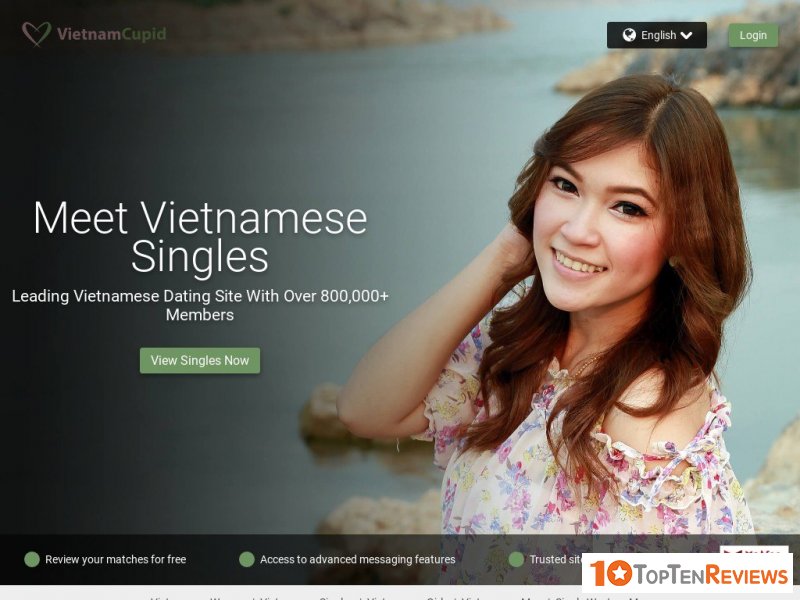Click the Trusted site text
Image resolution: width=800 pixels, height=600 pixels.
pos(556,559)
